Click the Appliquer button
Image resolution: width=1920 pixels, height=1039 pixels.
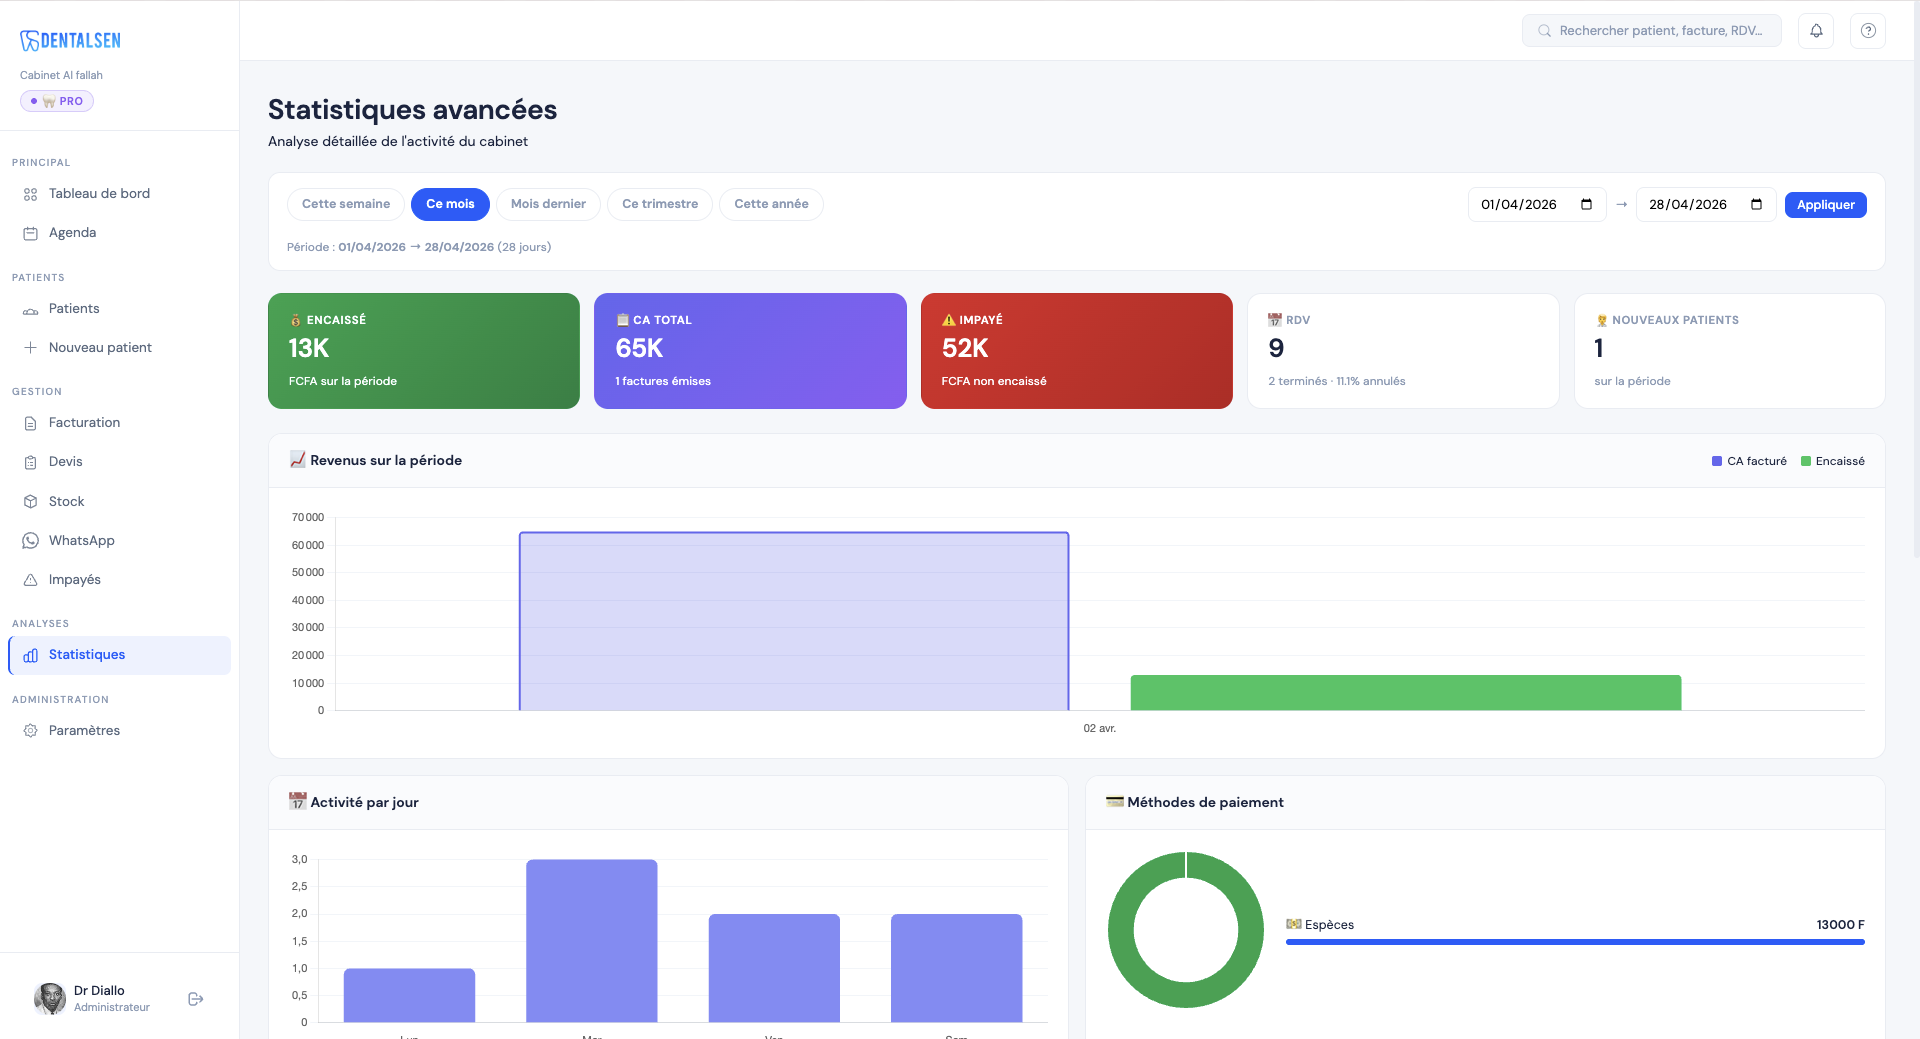1825,205
